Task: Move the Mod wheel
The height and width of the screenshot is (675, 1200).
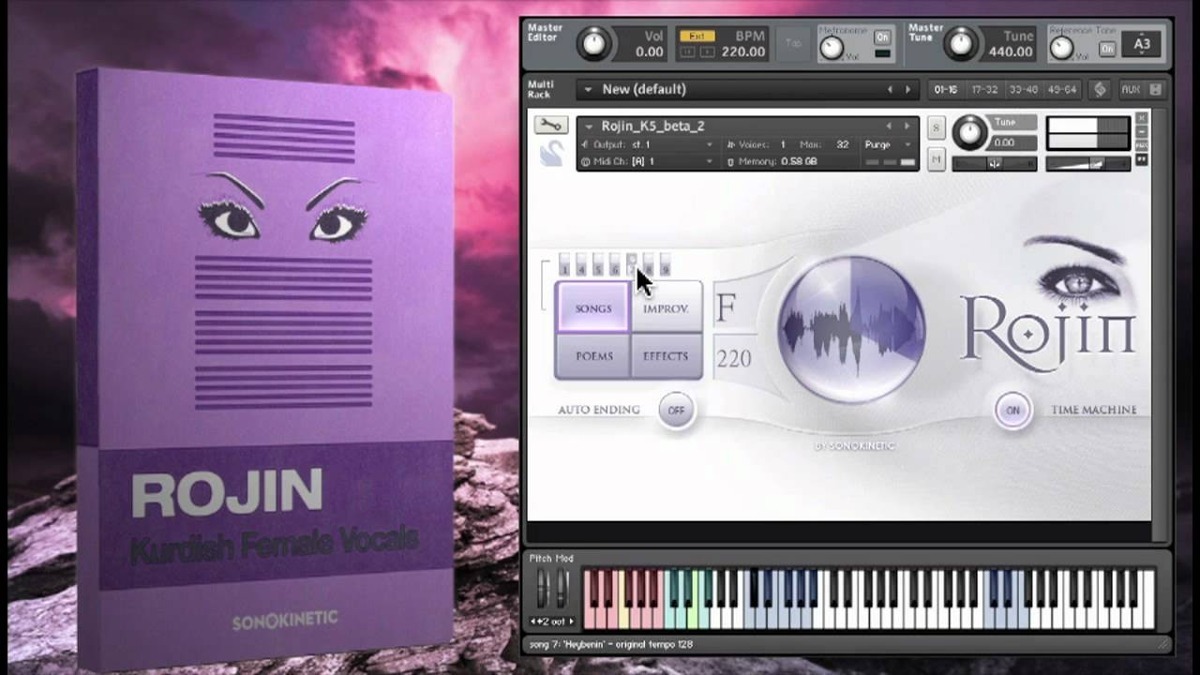Action: [562, 590]
